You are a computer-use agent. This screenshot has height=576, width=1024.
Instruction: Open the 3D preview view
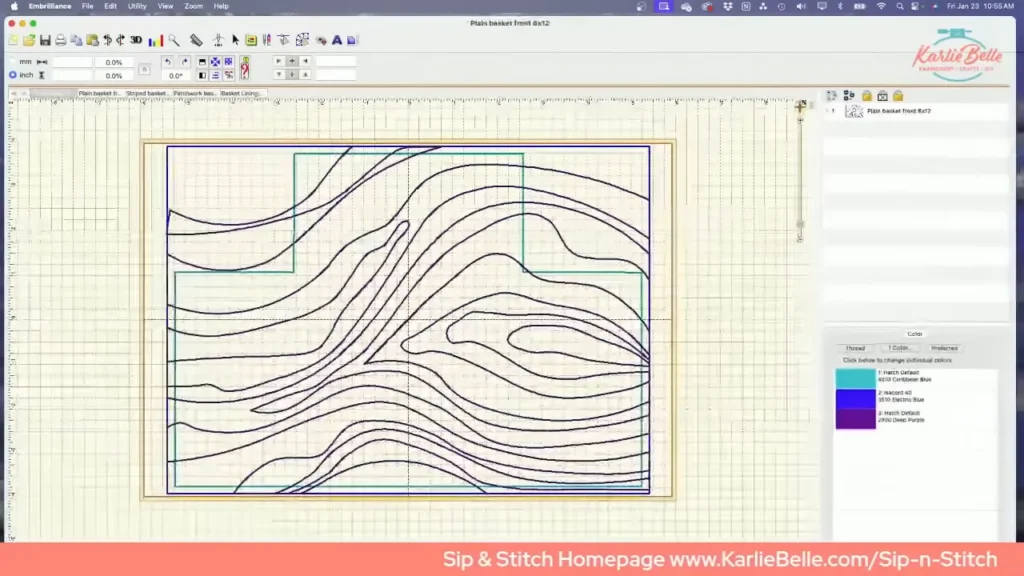137,42
